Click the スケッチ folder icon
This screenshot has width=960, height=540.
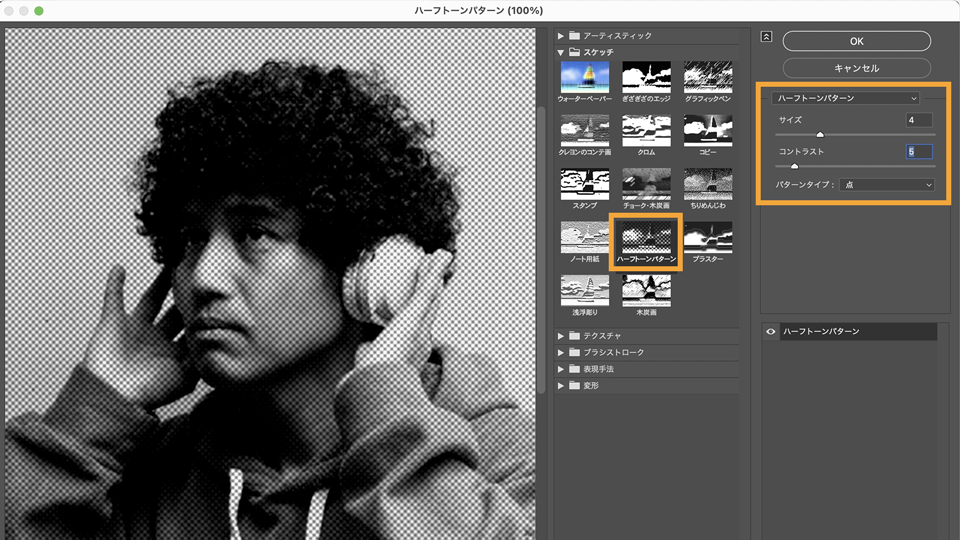574,52
